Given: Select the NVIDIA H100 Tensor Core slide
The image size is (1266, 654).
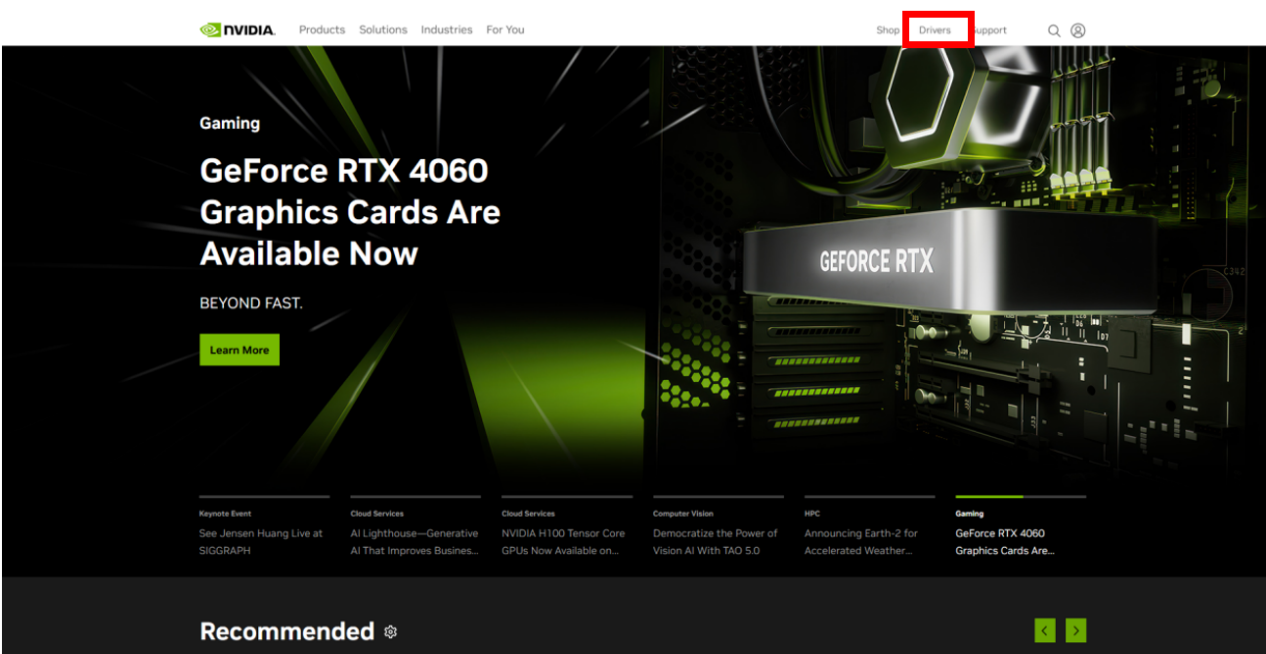Looking at the screenshot, I should click(567, 527).
